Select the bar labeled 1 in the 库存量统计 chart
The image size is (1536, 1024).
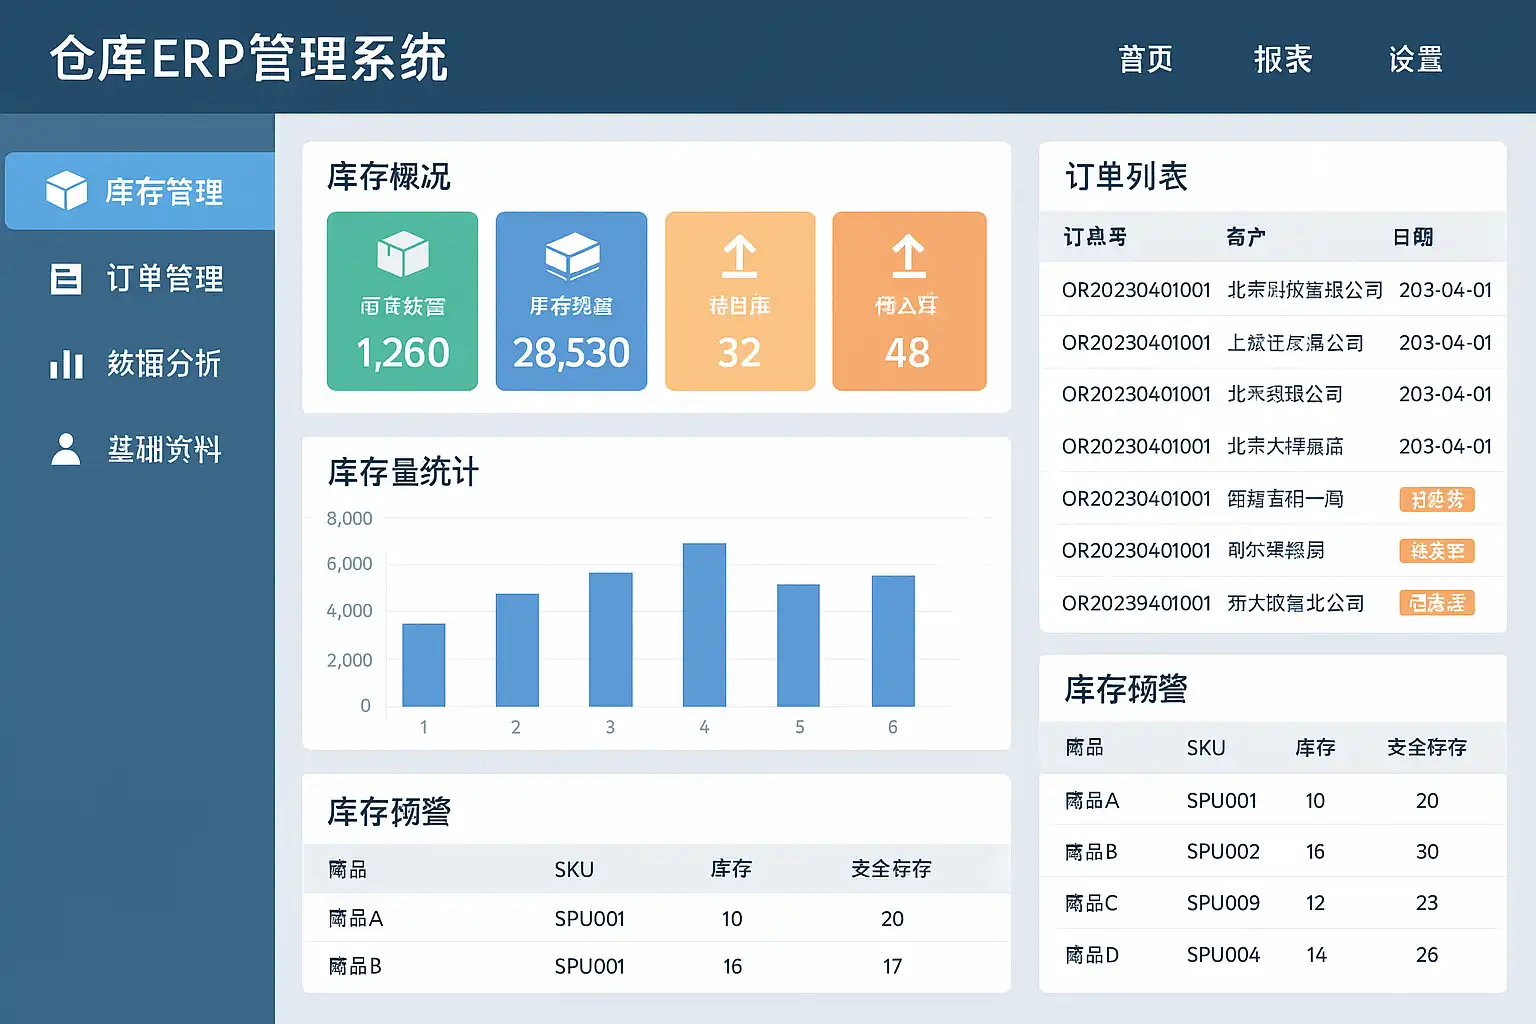(423, 665)
